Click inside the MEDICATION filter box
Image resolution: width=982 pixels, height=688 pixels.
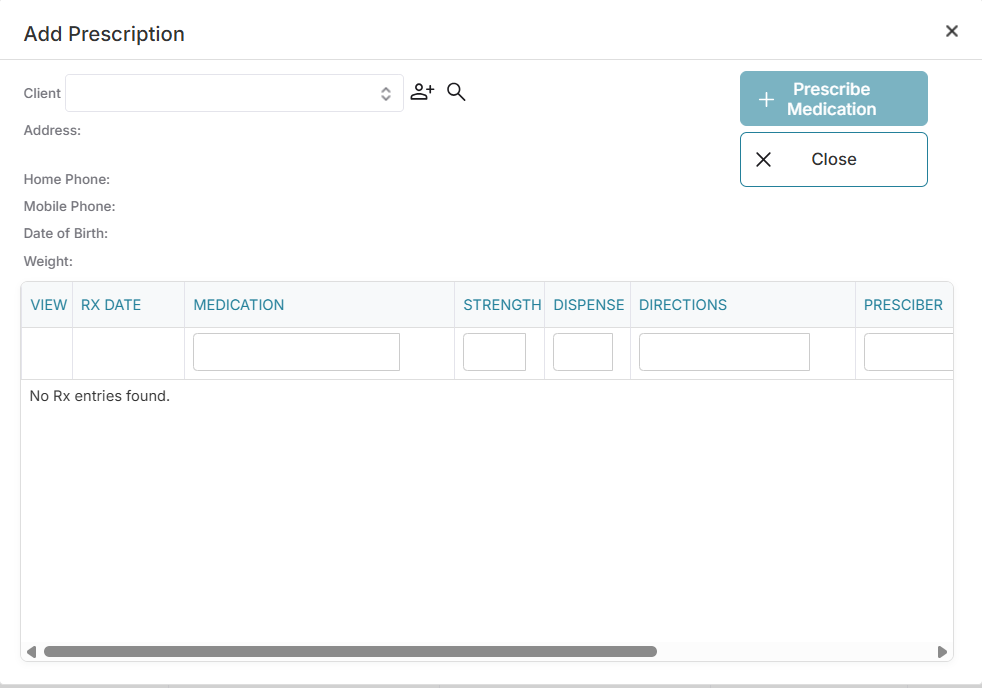point(296,351)
